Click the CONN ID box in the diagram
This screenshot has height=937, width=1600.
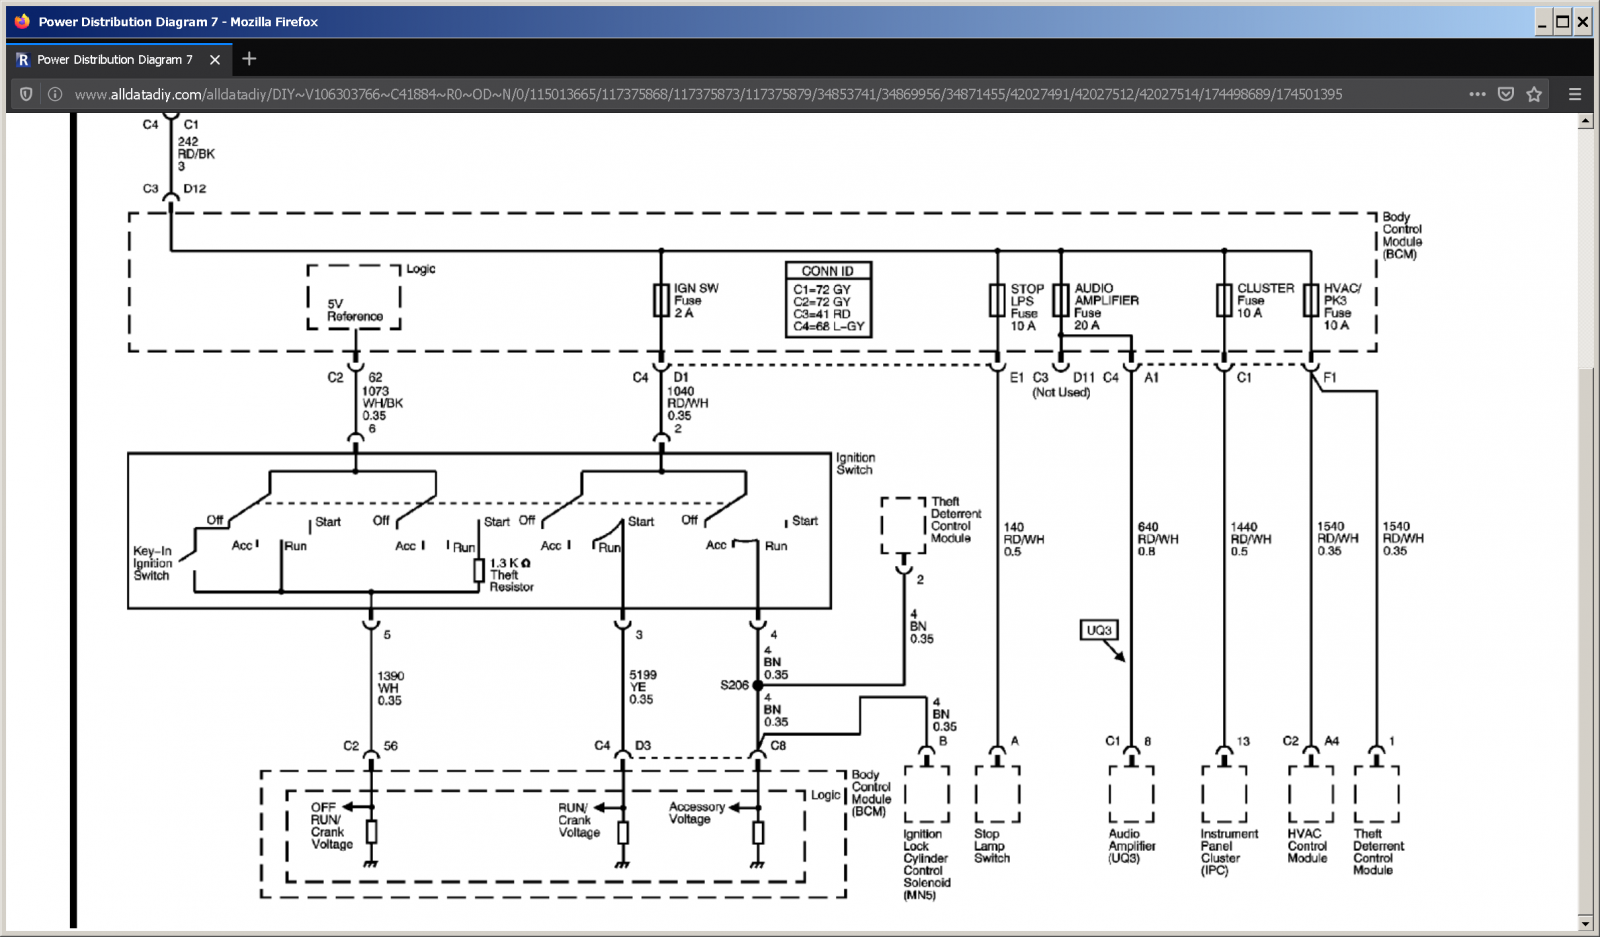828,299
